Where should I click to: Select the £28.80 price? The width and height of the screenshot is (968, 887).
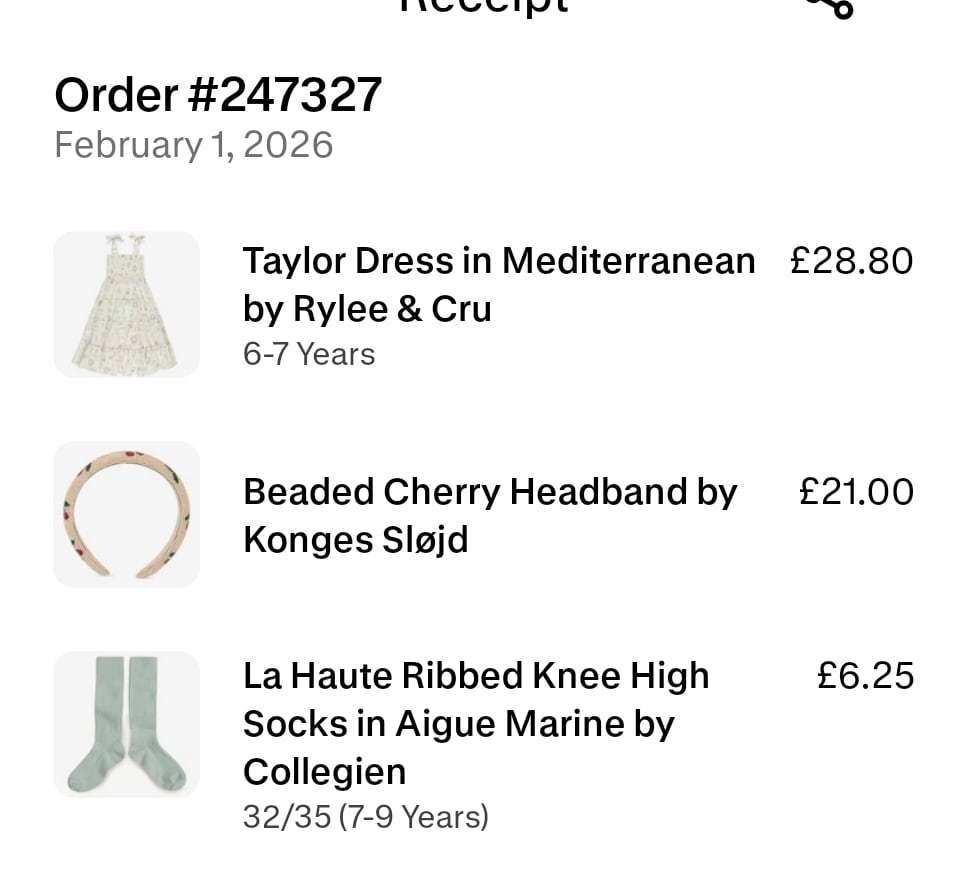coord(851,261)
